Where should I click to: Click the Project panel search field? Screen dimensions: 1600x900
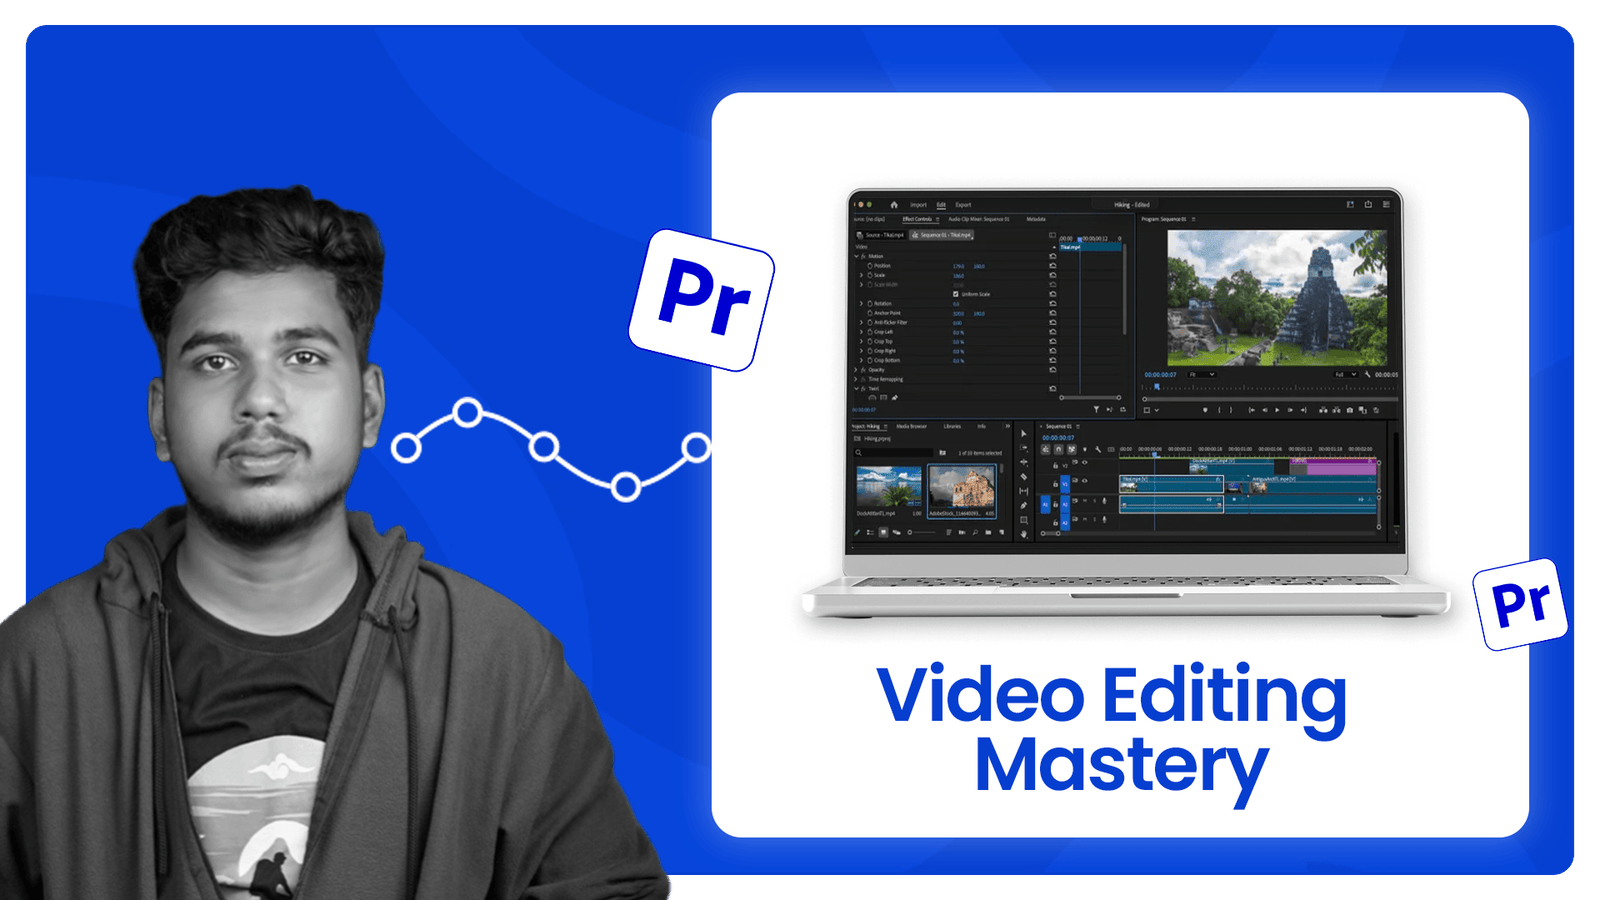click(893, 453)
